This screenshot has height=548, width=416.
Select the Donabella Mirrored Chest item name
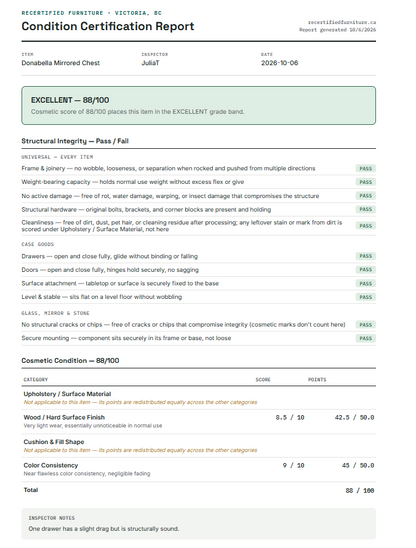(61, 63)
